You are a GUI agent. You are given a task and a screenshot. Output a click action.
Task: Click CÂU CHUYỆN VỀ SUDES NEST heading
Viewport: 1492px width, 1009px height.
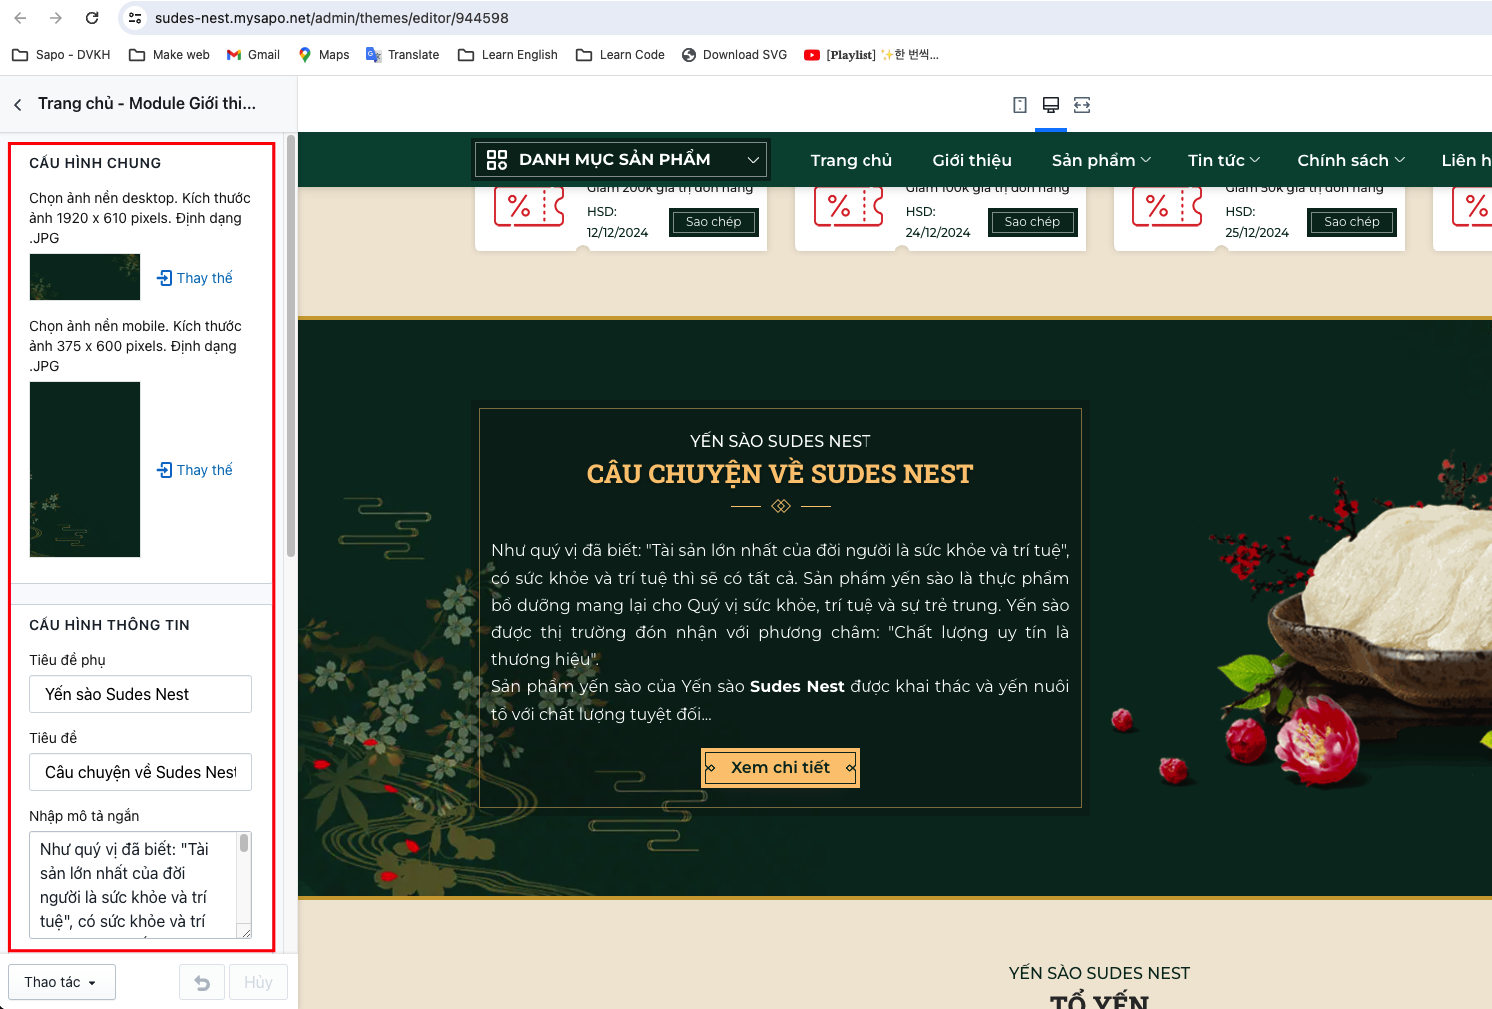coord(780,474)
